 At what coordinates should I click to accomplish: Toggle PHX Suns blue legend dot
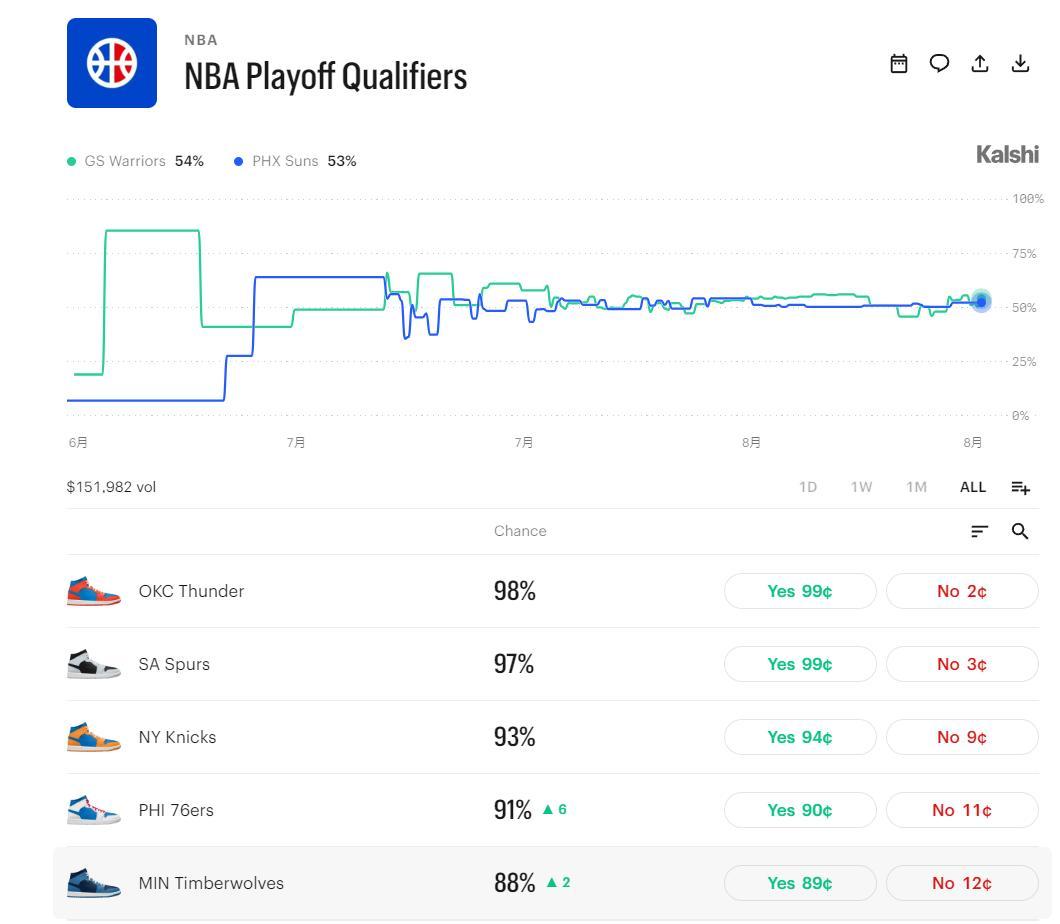238,162
